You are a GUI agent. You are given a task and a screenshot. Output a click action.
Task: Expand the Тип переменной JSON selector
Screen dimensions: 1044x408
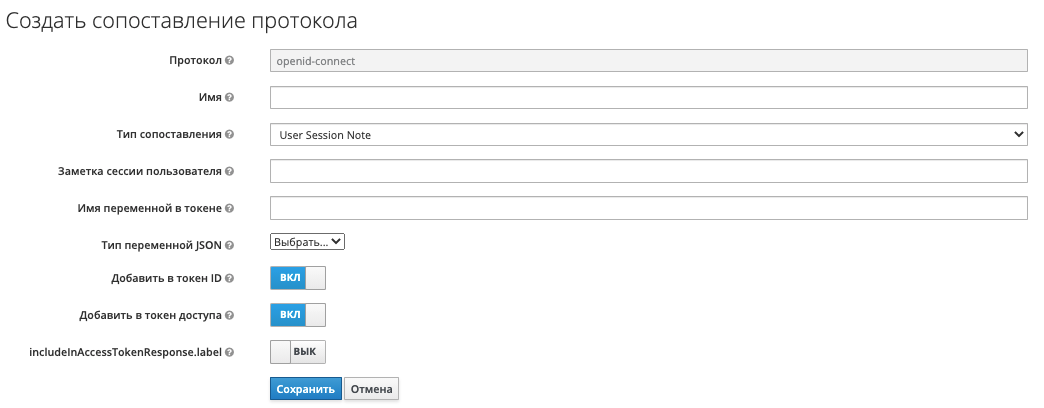(x=307, y=242)
